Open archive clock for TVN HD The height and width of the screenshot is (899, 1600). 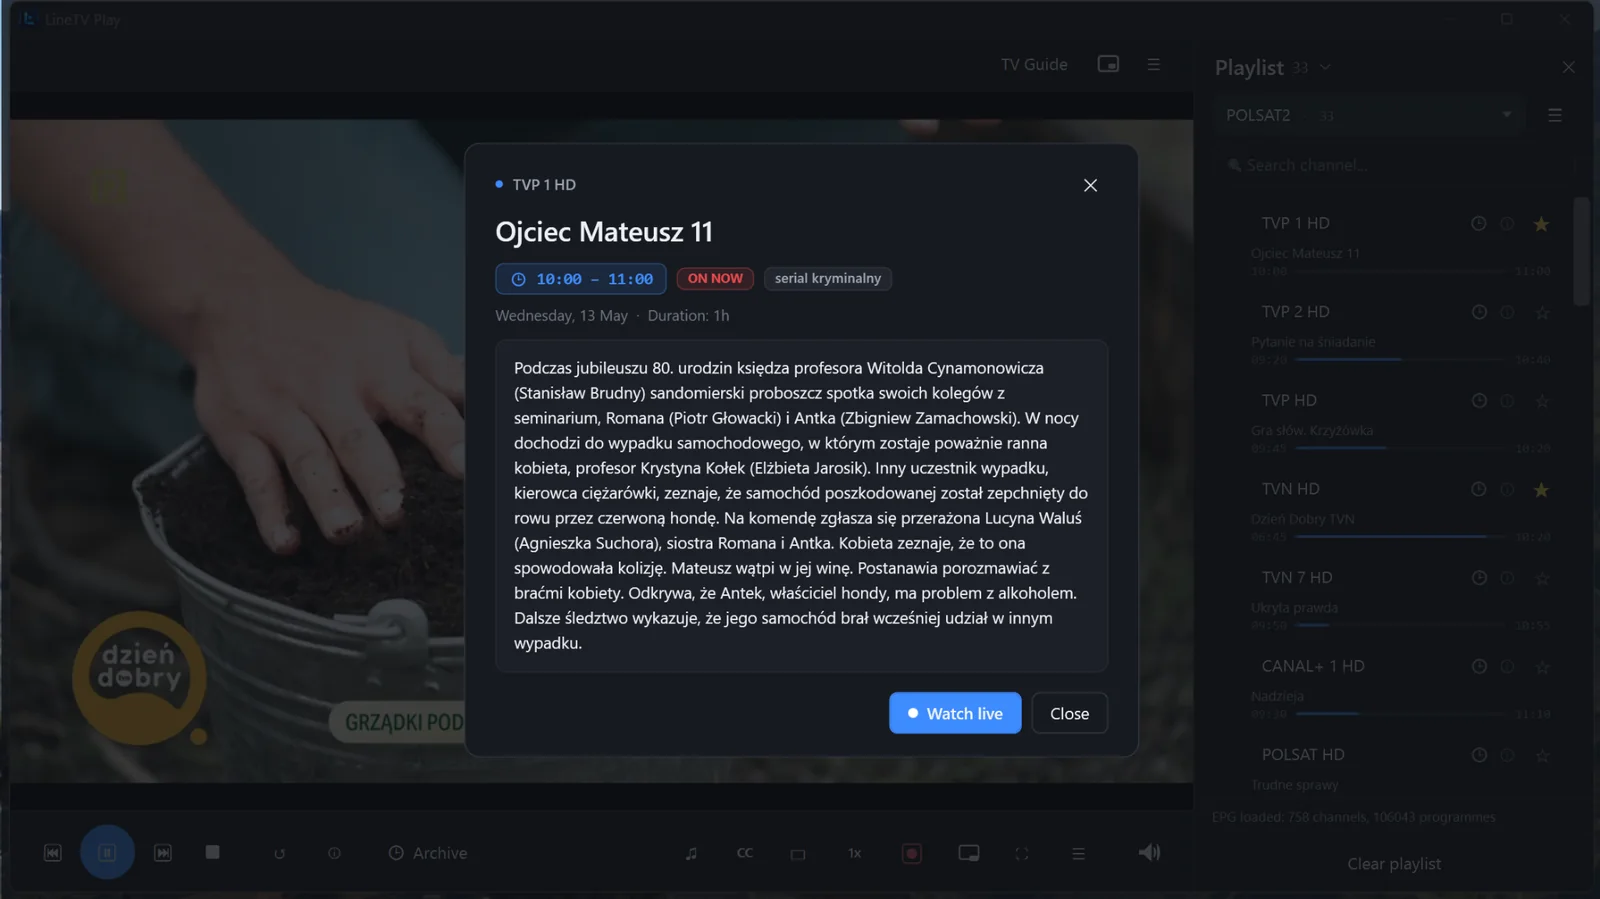[x=1478, y=489]
